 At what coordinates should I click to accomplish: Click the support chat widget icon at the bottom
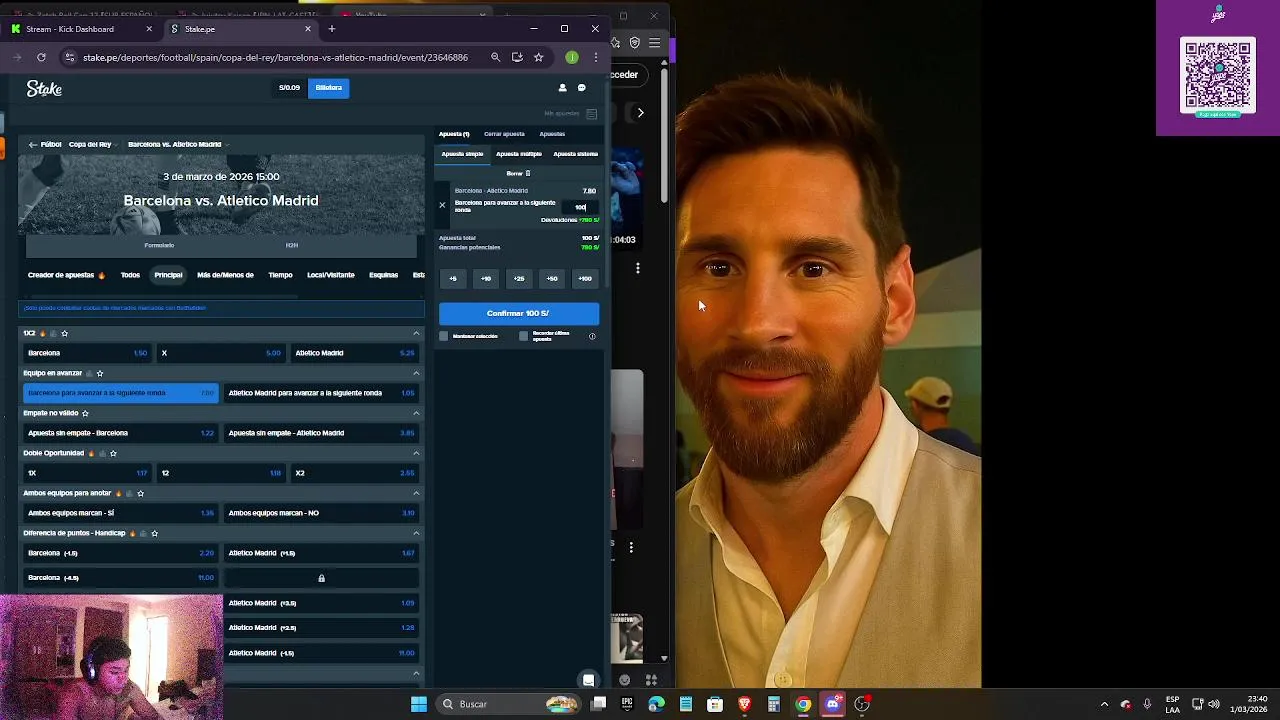click(589, 680)
